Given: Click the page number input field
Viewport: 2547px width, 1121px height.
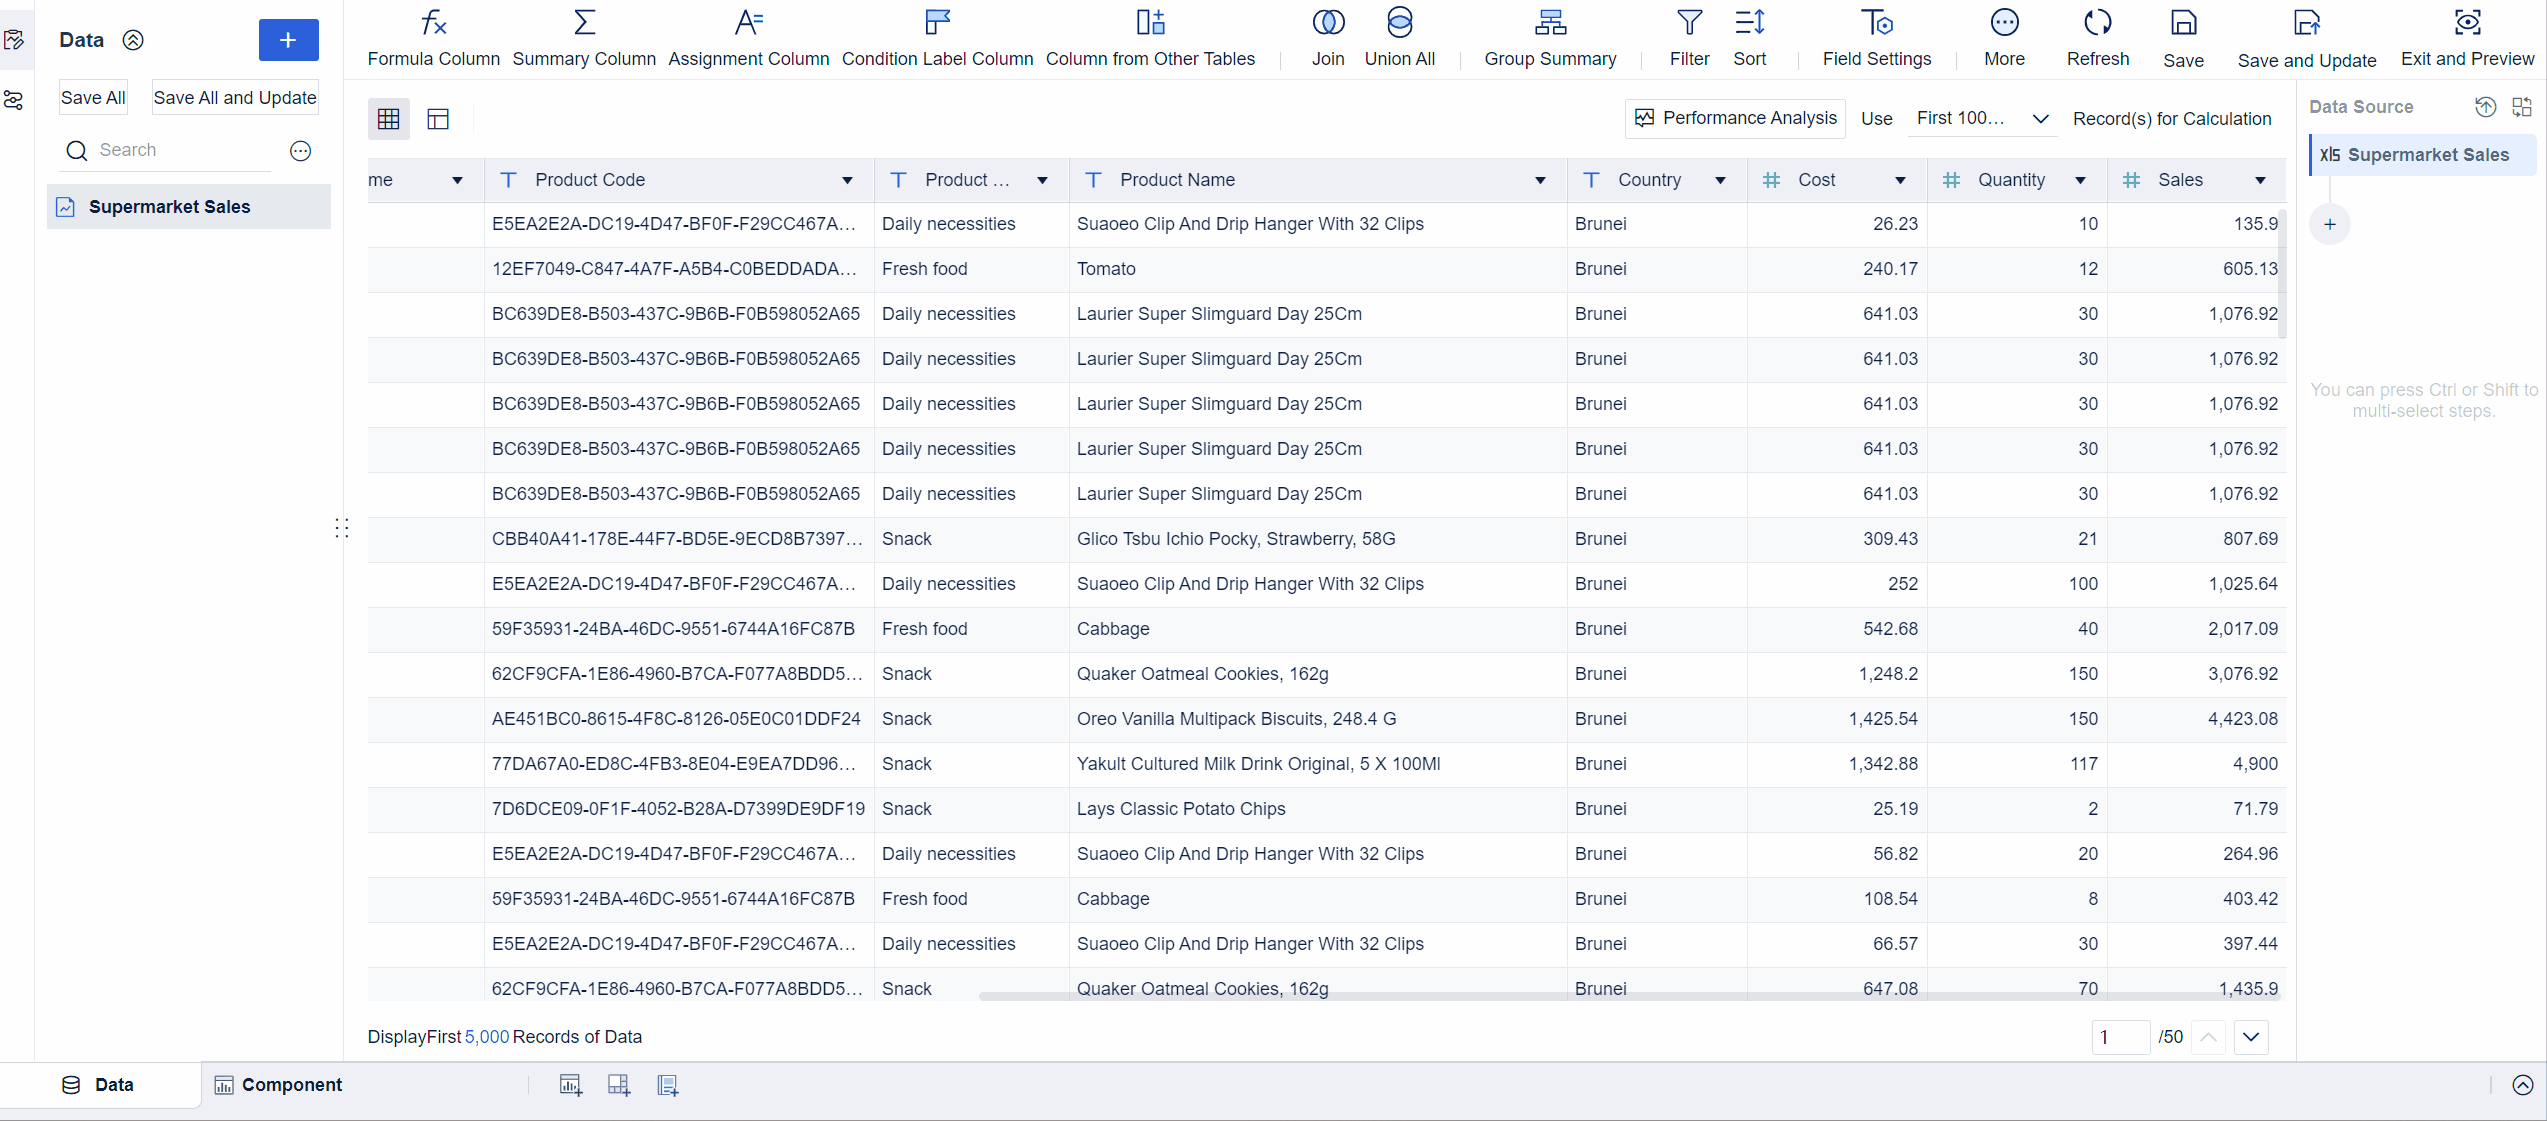Looking at the screenshot, I should [x=2119, y=1037].
